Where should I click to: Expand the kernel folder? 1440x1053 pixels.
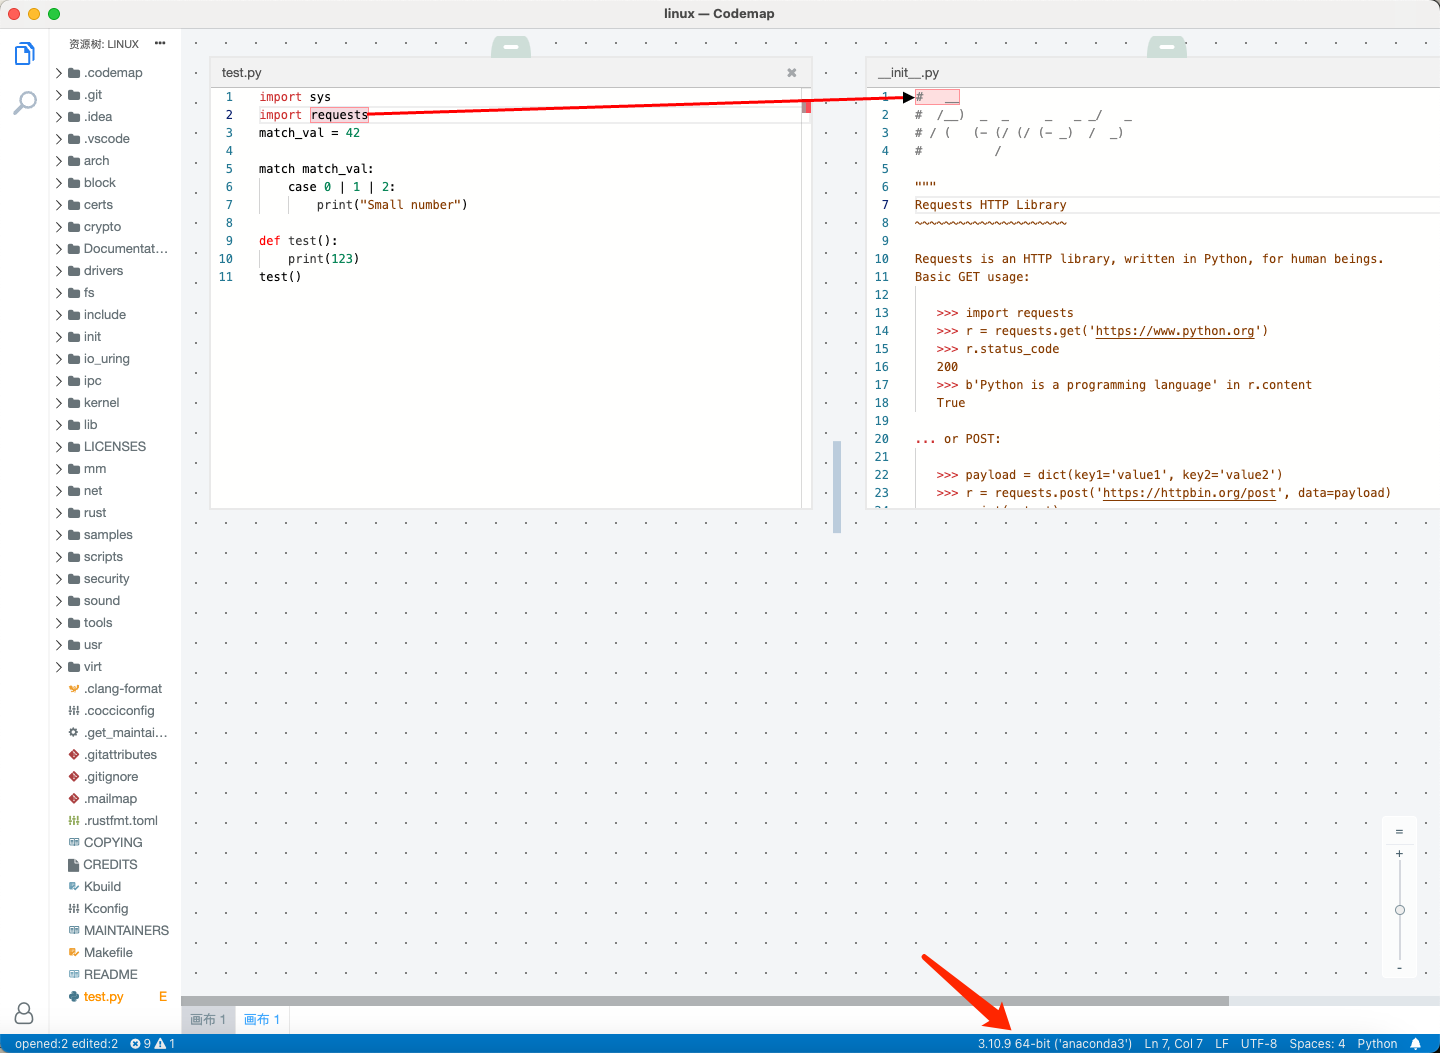tap(101, 403)
